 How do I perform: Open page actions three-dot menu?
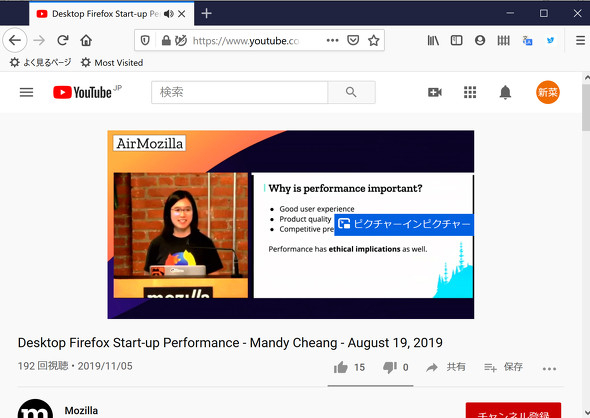(x=332, y=40)
